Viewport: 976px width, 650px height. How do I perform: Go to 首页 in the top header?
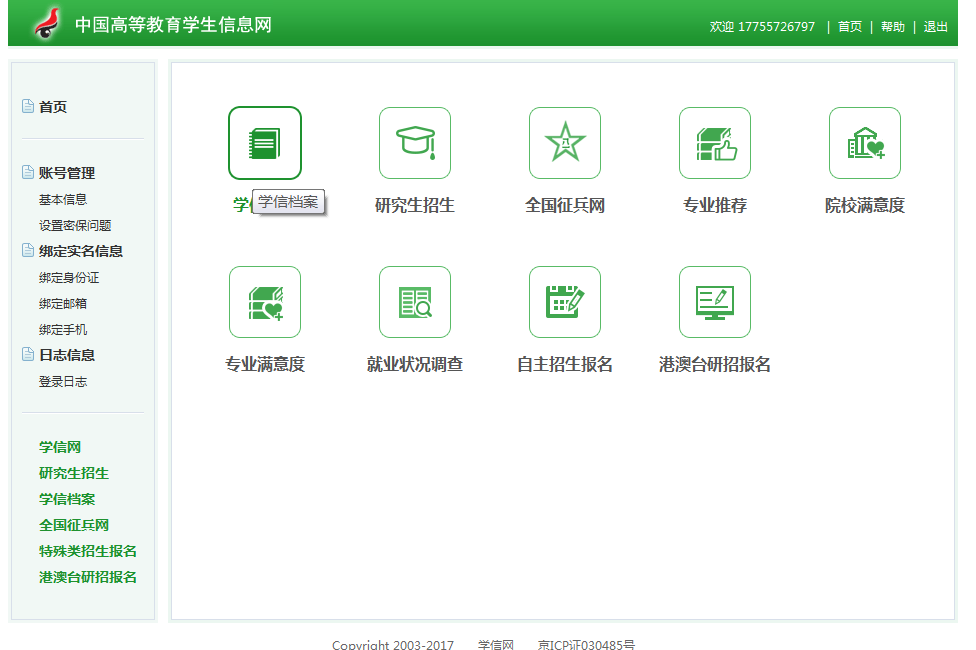click(x=850, y=27)
